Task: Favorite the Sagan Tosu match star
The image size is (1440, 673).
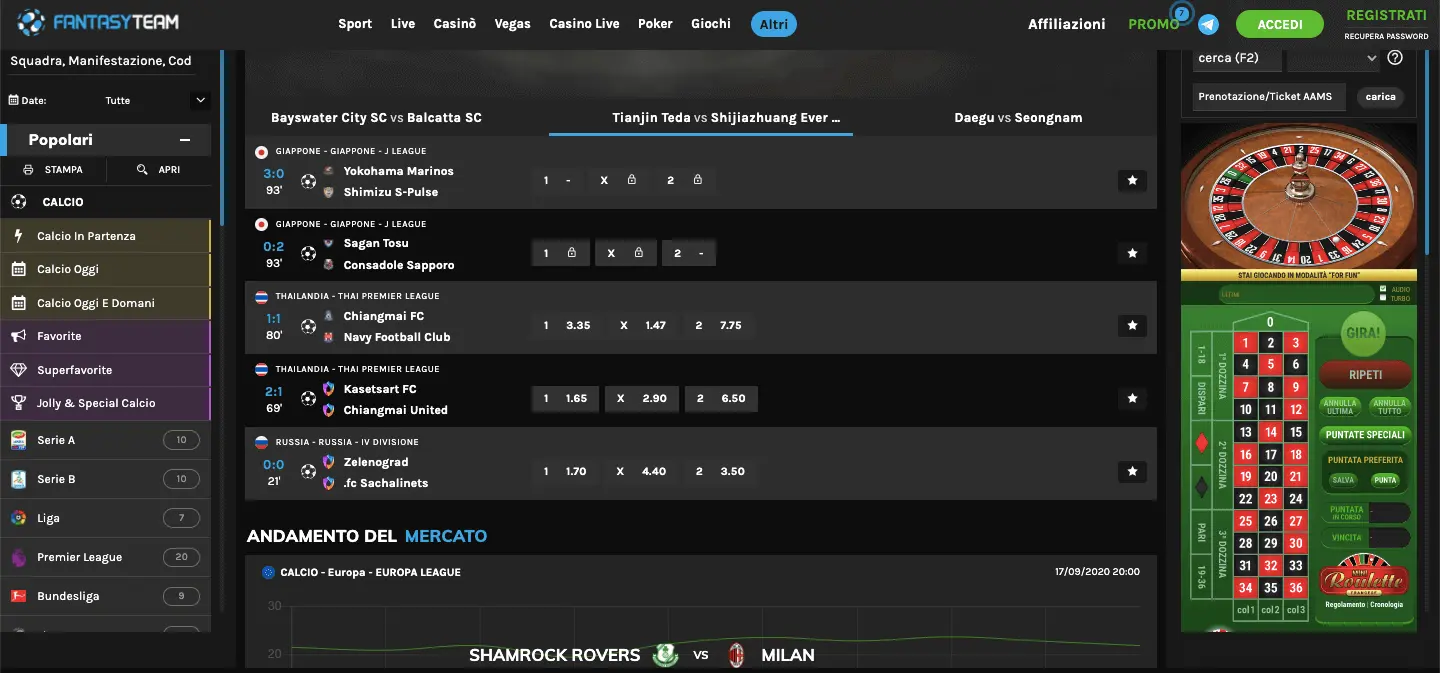Action: point(1132,254)
